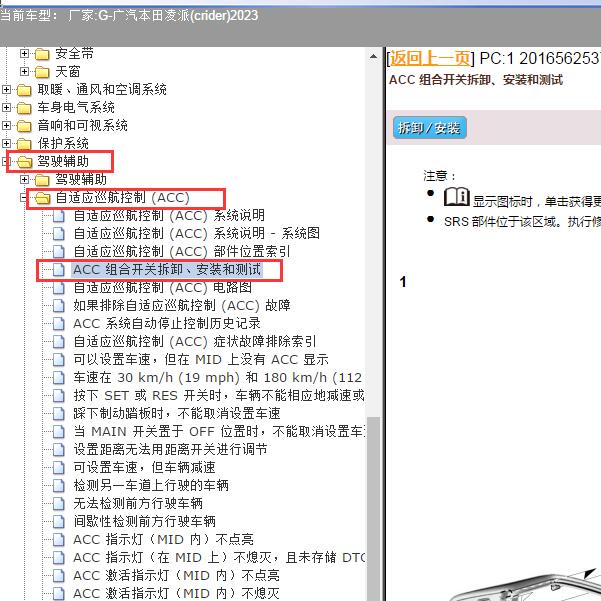Select the top-level 驾驶辅助 tree folder

point(63,161)
